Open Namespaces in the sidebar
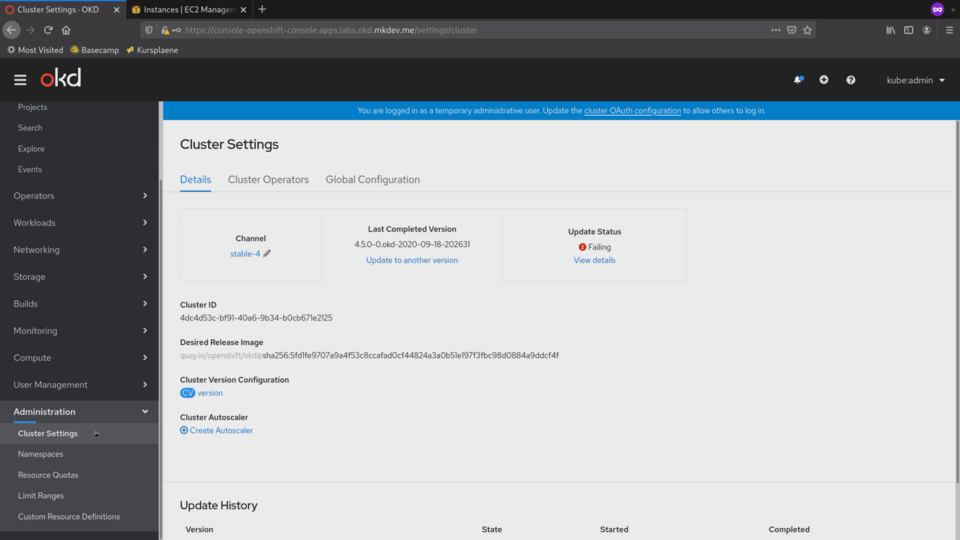The width and height of the screenshot is (960, 540). pos(40,454)
